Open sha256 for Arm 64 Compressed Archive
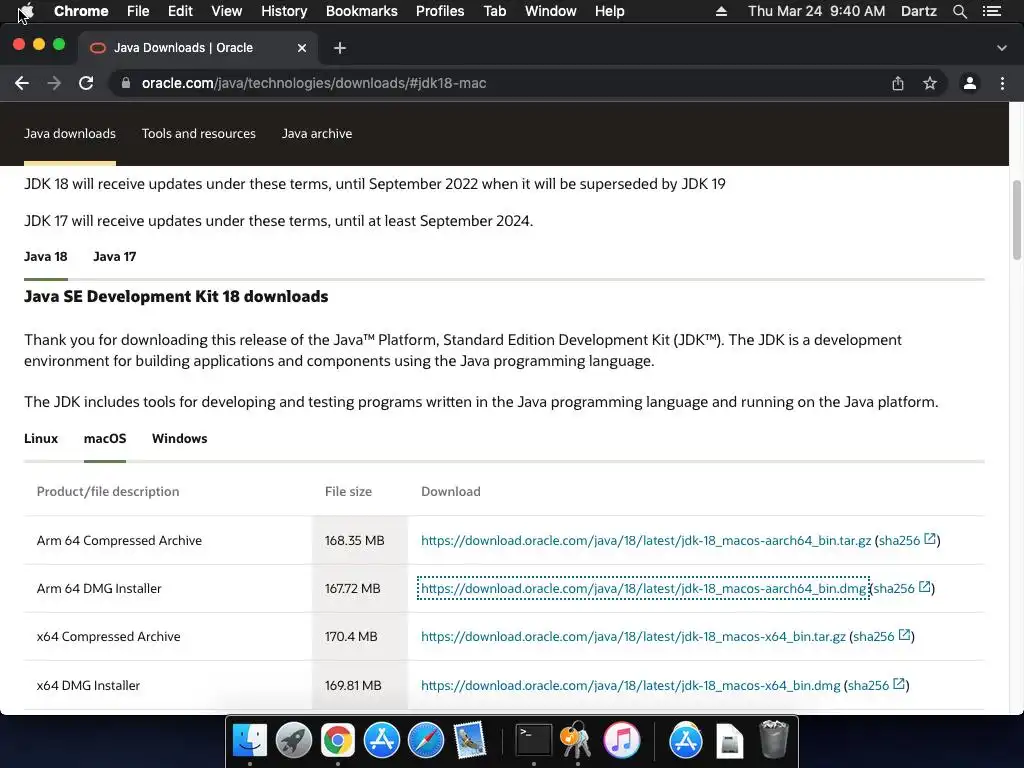 [x=908, y=540]
